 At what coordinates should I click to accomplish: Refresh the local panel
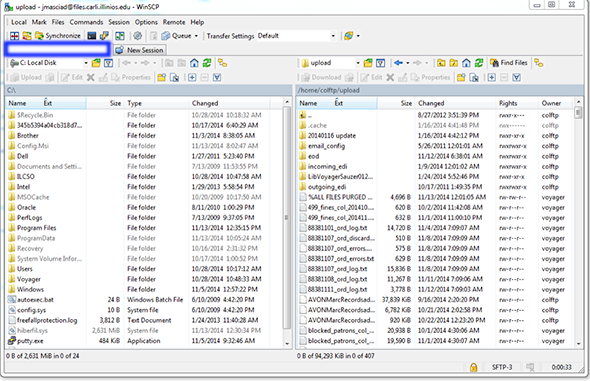207,63
